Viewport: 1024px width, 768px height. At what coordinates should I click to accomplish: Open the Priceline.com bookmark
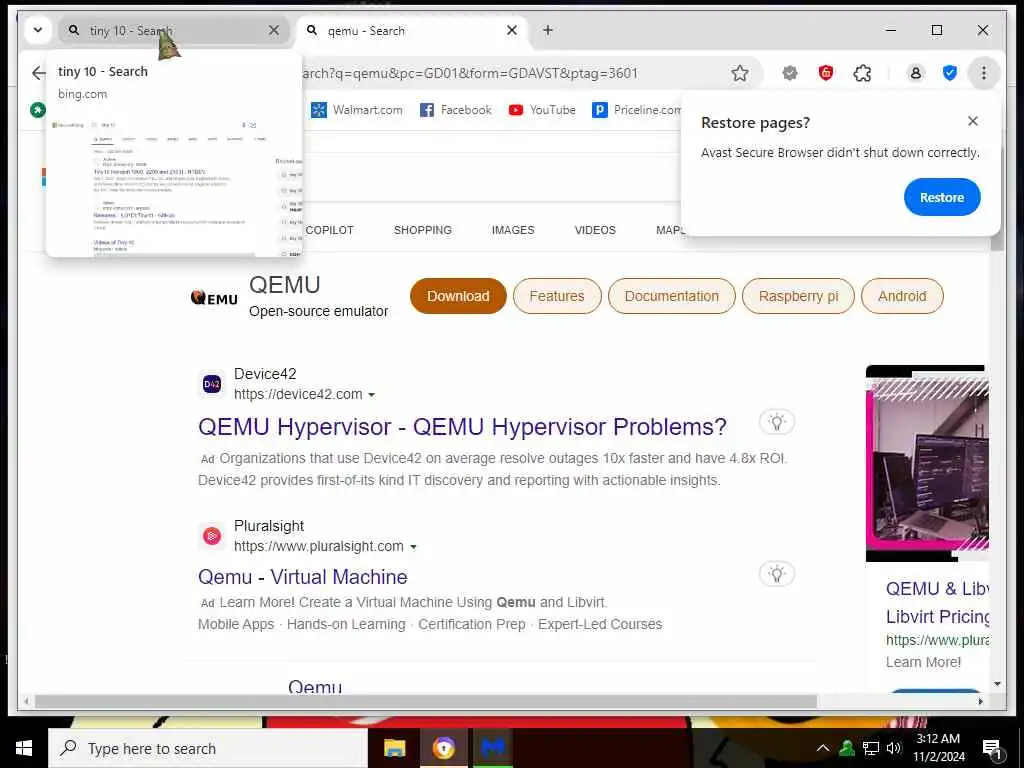click(636, 110)
